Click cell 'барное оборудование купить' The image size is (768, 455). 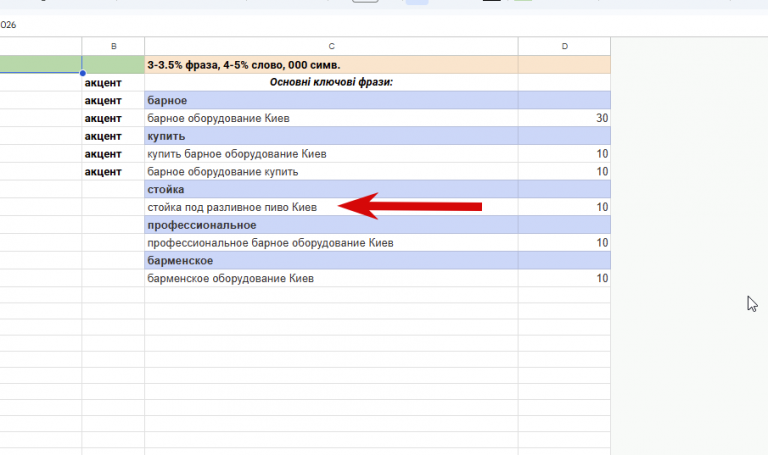pyautogui.click(x=331, y=171)
